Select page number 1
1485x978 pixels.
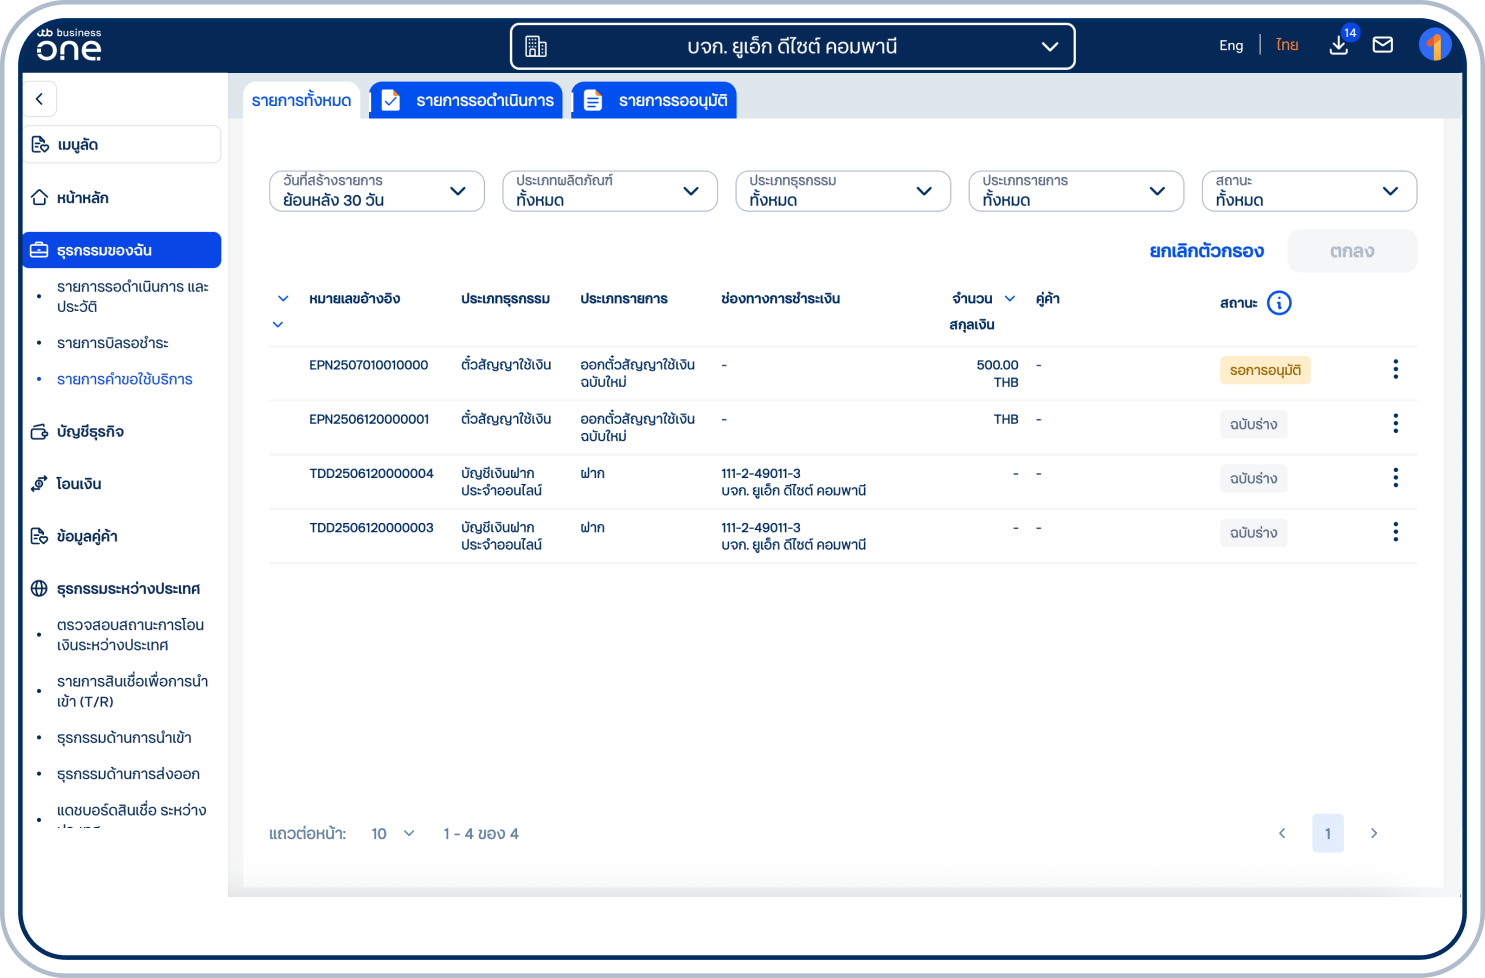tap(1328, 833)
